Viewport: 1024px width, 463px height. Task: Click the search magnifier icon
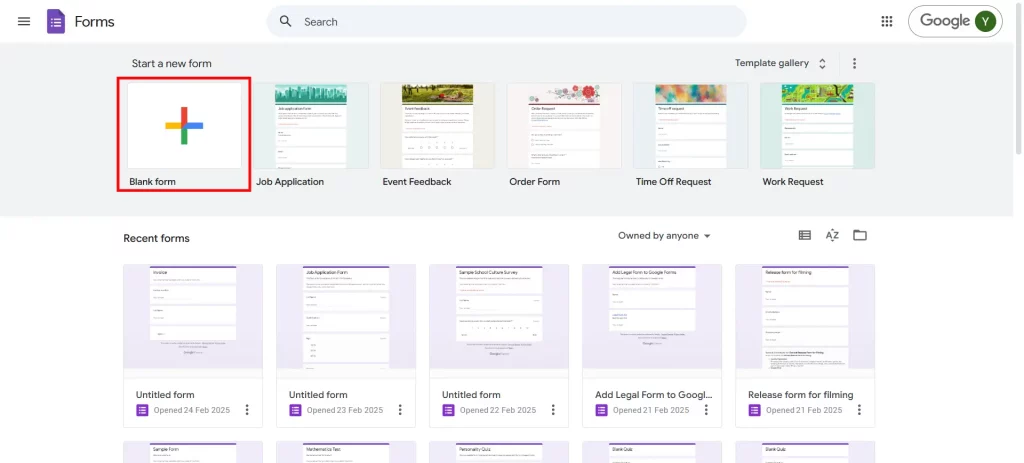(x=285, y=22)
